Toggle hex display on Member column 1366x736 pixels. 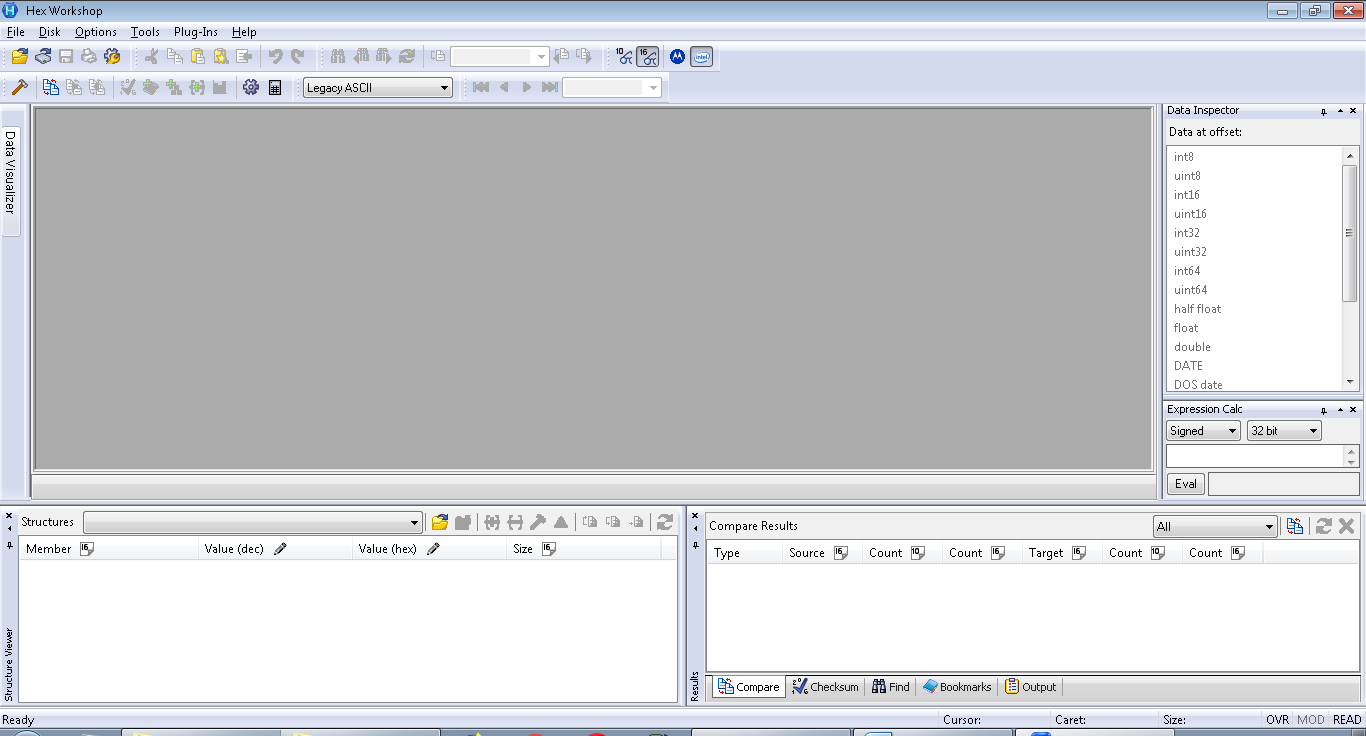point(86,549)
